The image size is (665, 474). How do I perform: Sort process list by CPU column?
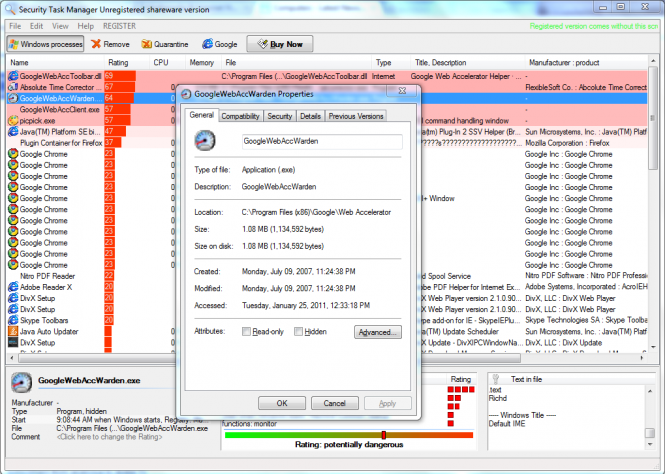168,63
